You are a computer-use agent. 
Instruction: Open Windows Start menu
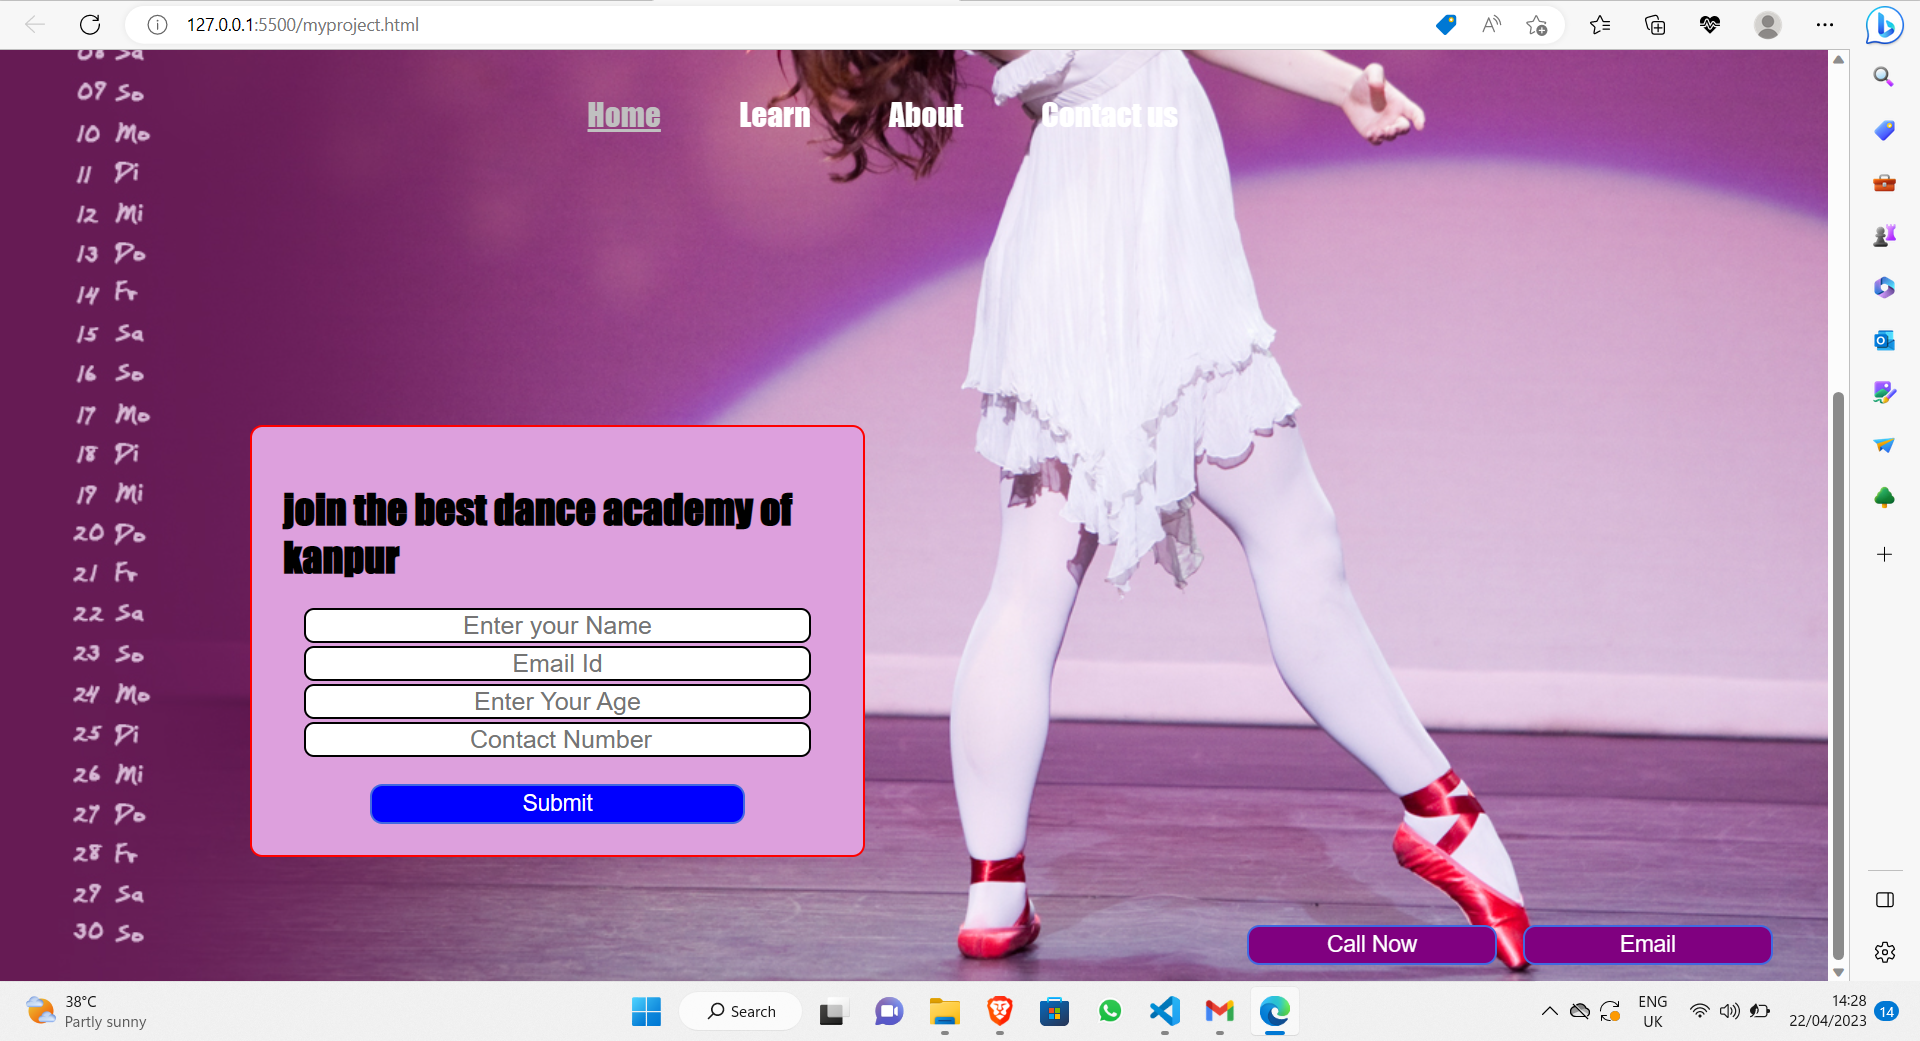point(646,1012)
